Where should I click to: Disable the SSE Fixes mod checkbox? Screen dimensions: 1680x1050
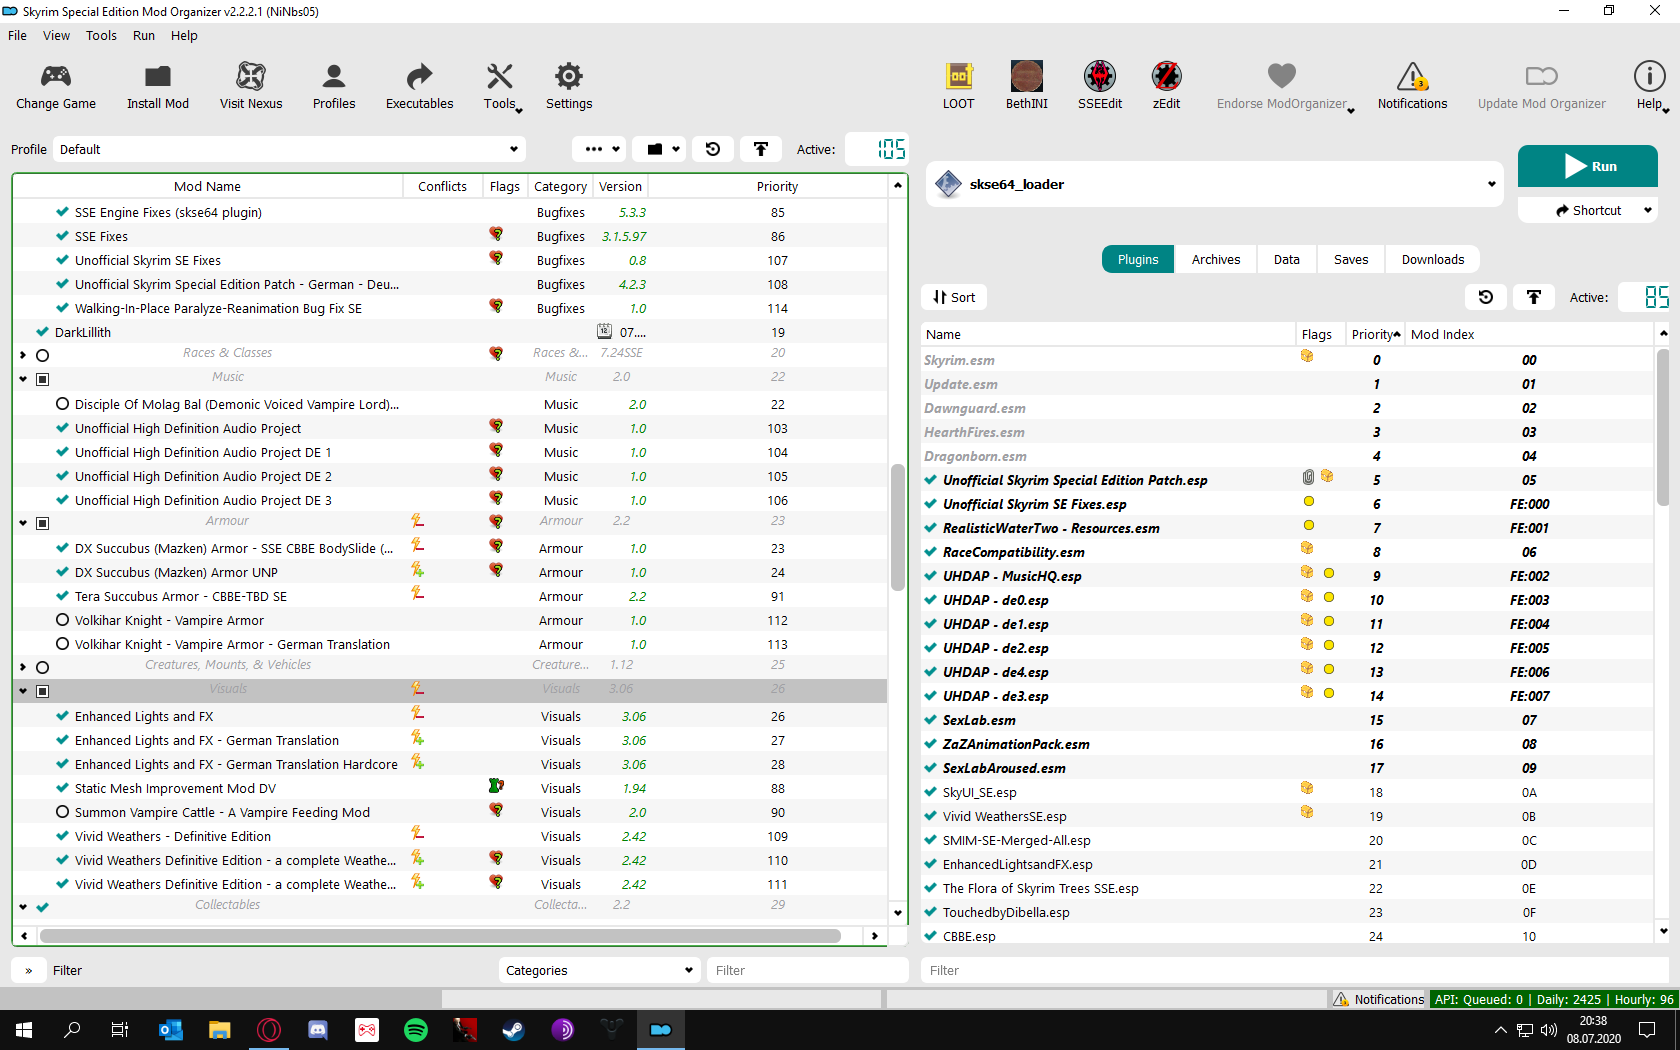tap(62, 236)
